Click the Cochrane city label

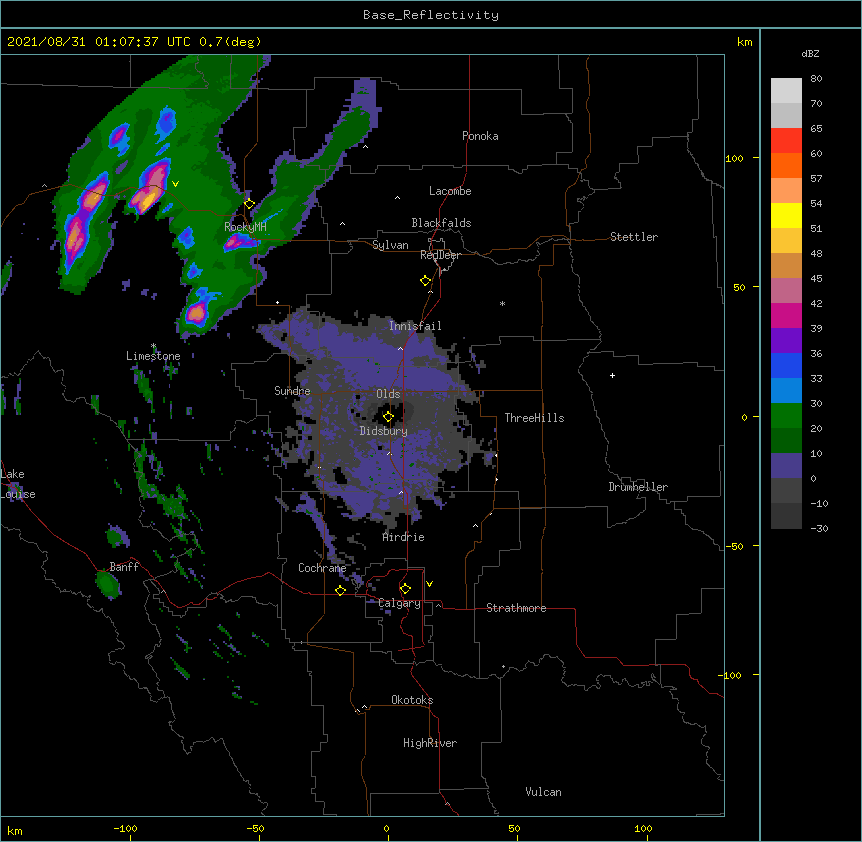[x=322, y=568]
